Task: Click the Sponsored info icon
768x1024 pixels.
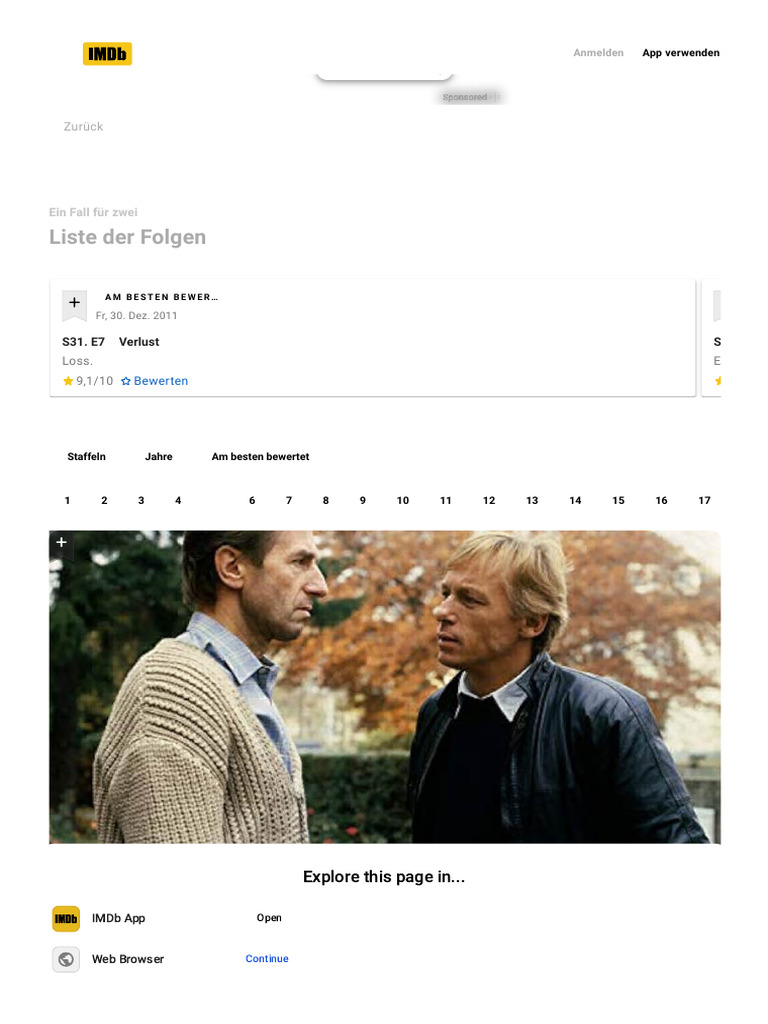Action: (x=495, y=97)
